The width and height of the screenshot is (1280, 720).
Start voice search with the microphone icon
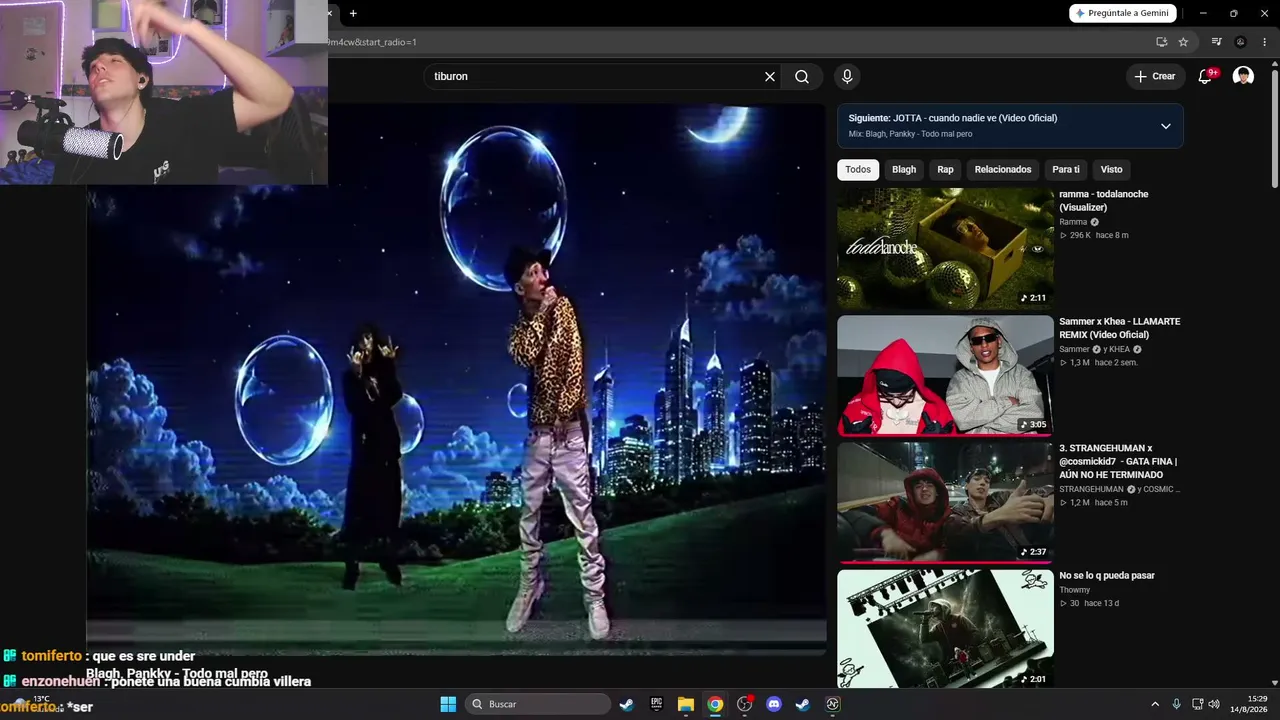coord(847,76)
